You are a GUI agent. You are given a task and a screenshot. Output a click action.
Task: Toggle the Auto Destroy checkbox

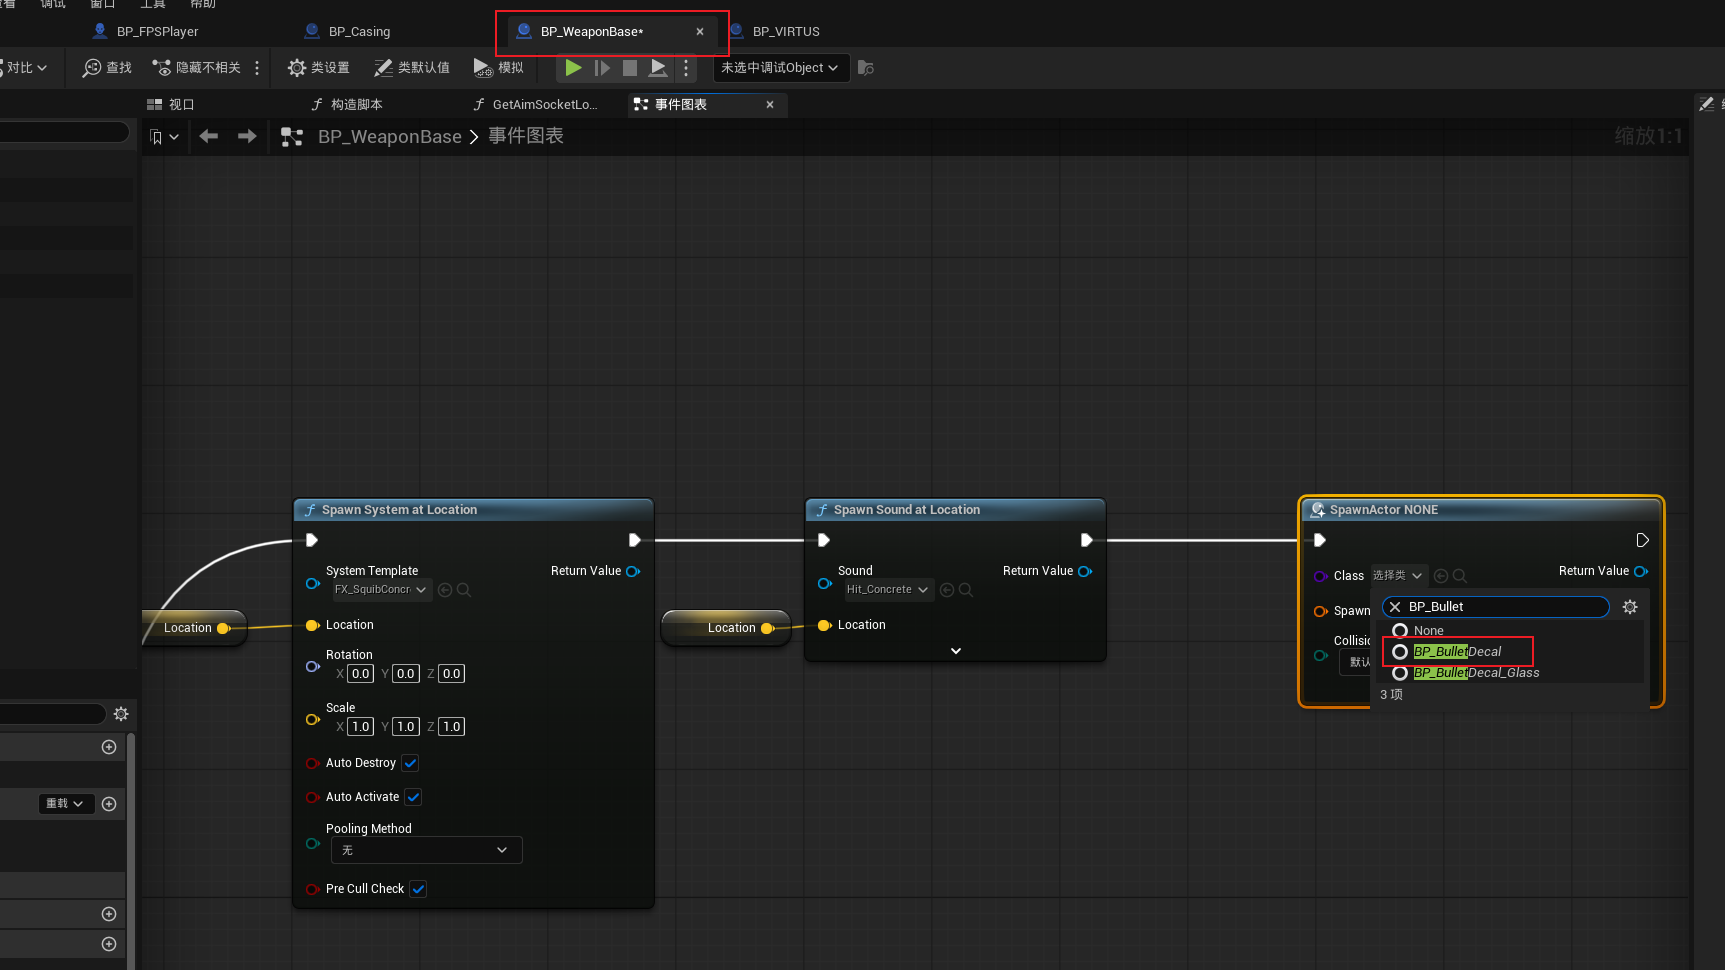click(x=411, y=763)
